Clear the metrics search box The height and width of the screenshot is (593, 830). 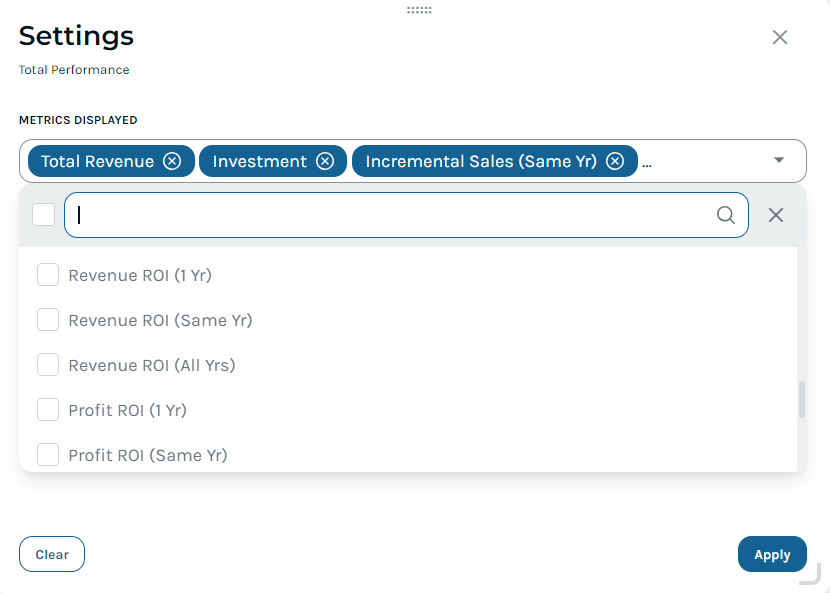[x=776, y=215]
